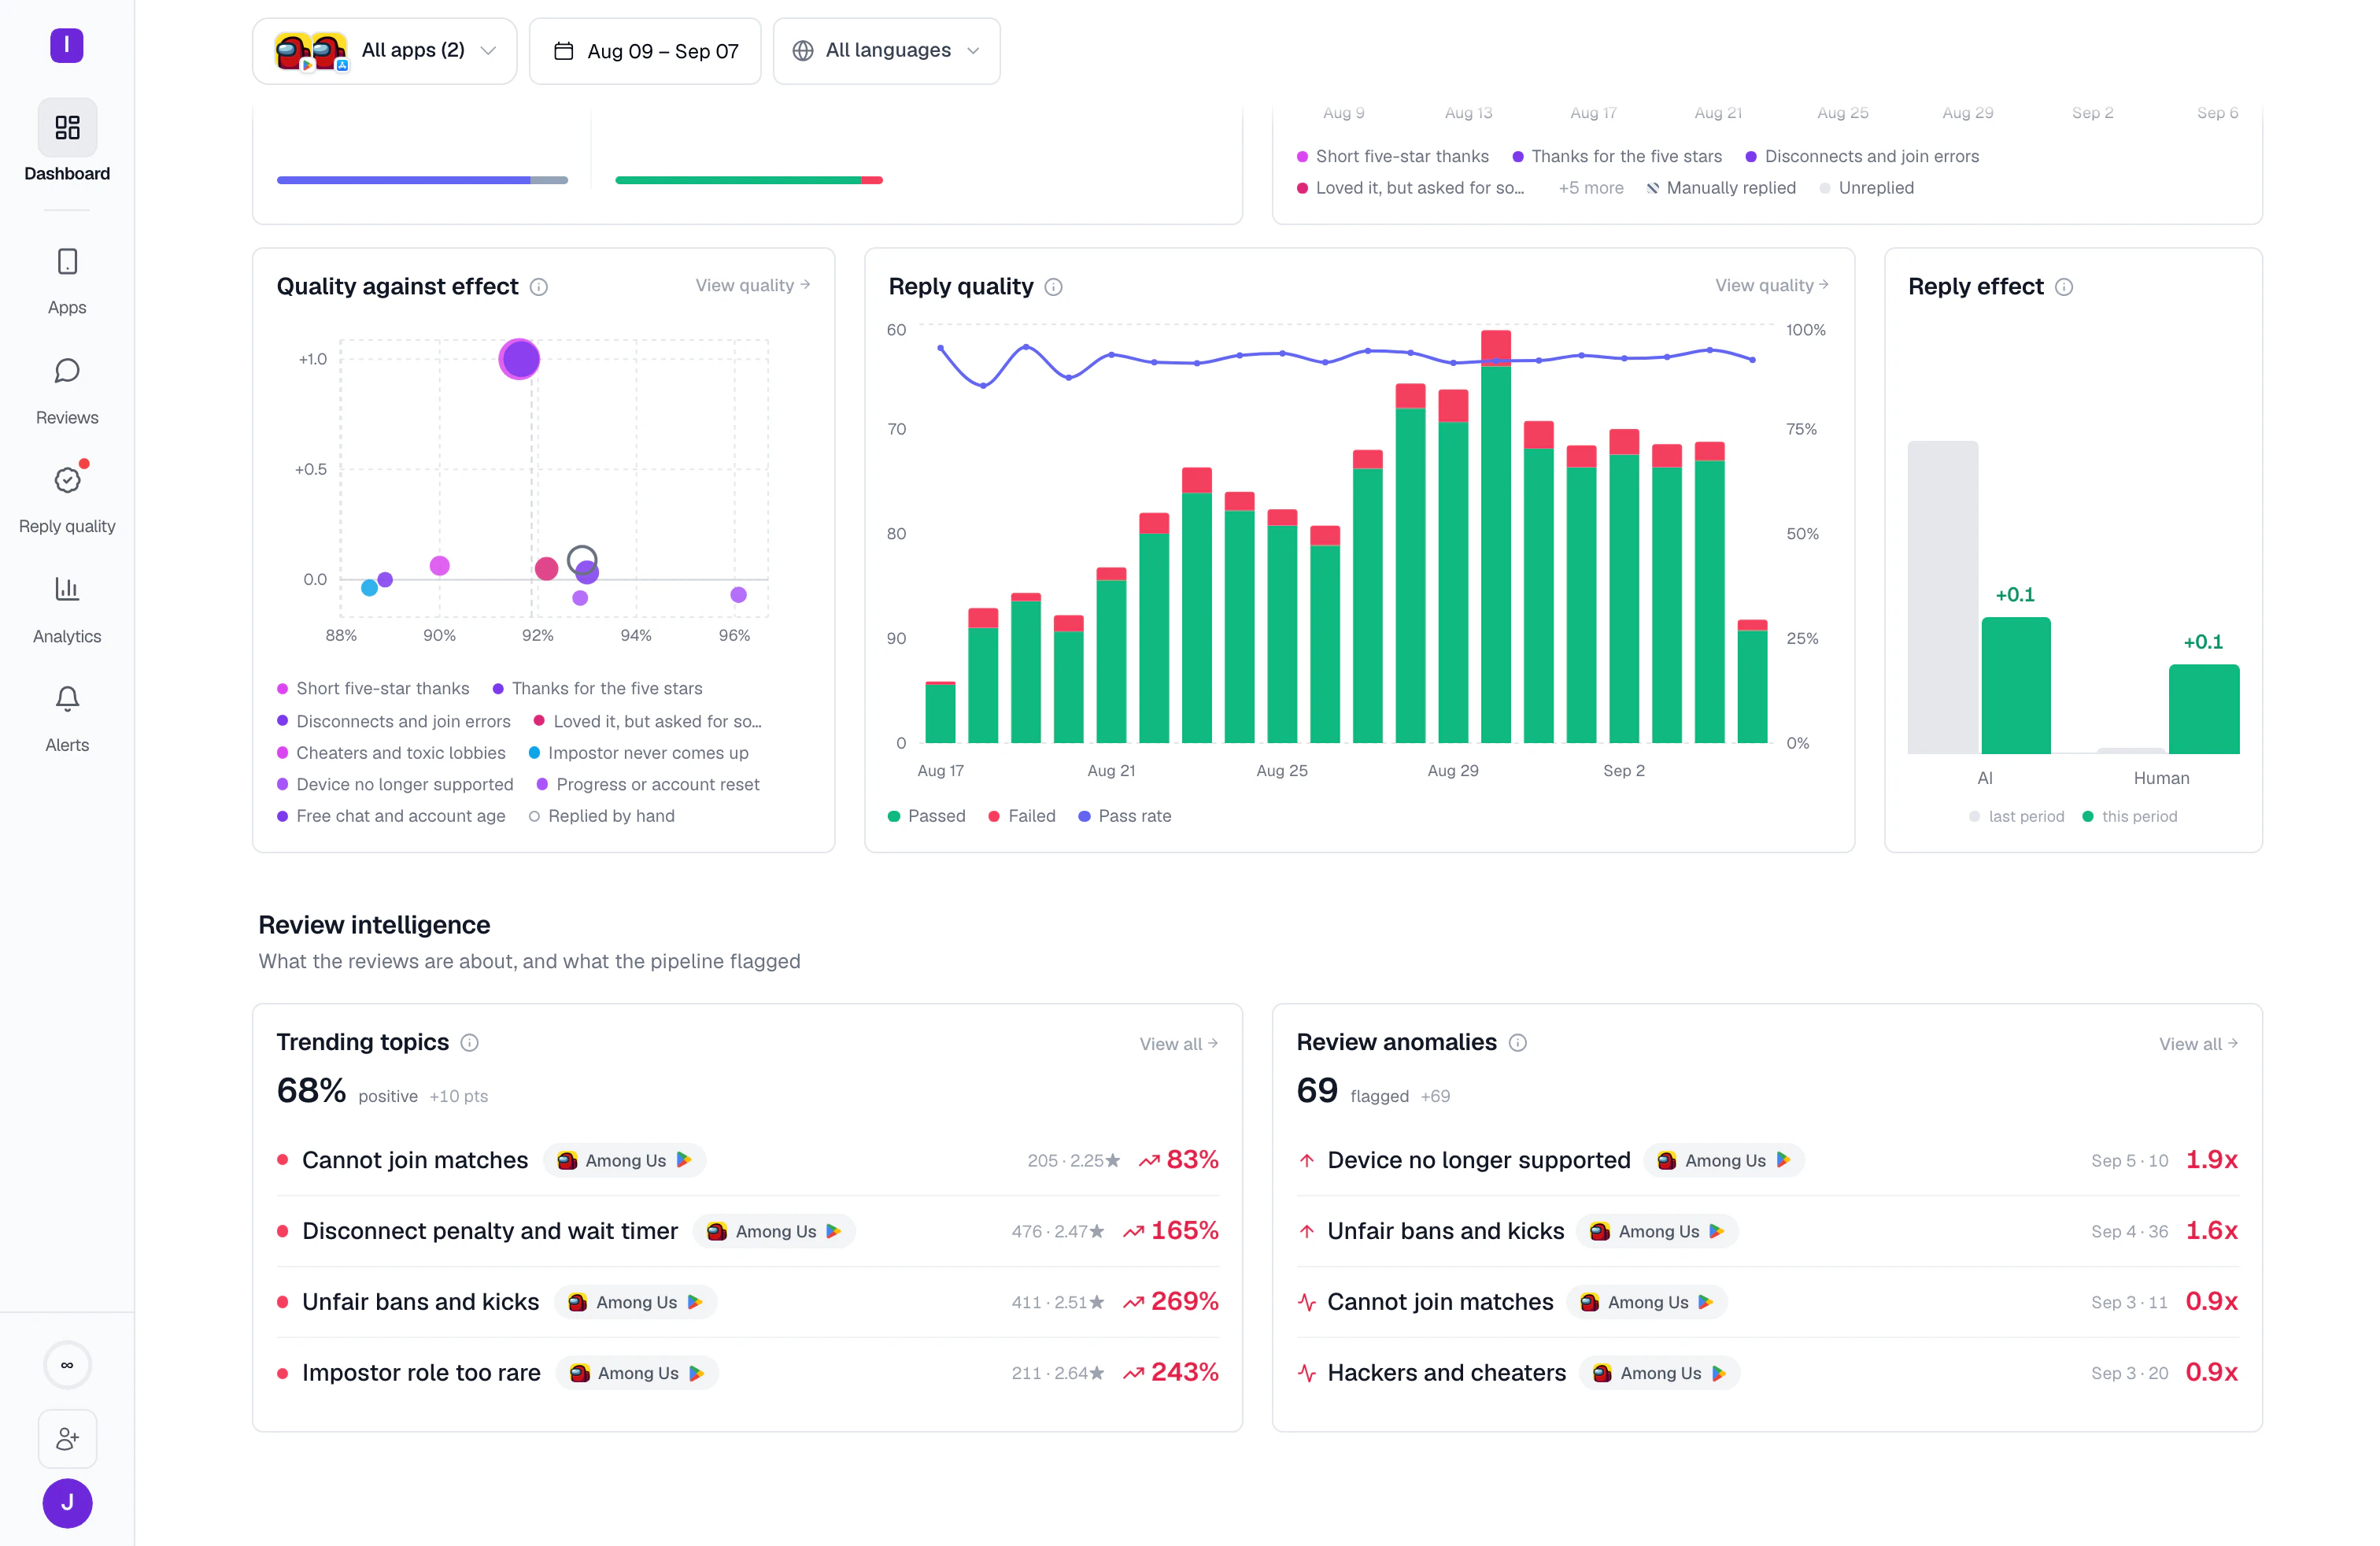Image resolution: width=2380 pixels, height=1546 pixels.
Task: Expand the +5 more legend items
Action: click(1591, 188)
